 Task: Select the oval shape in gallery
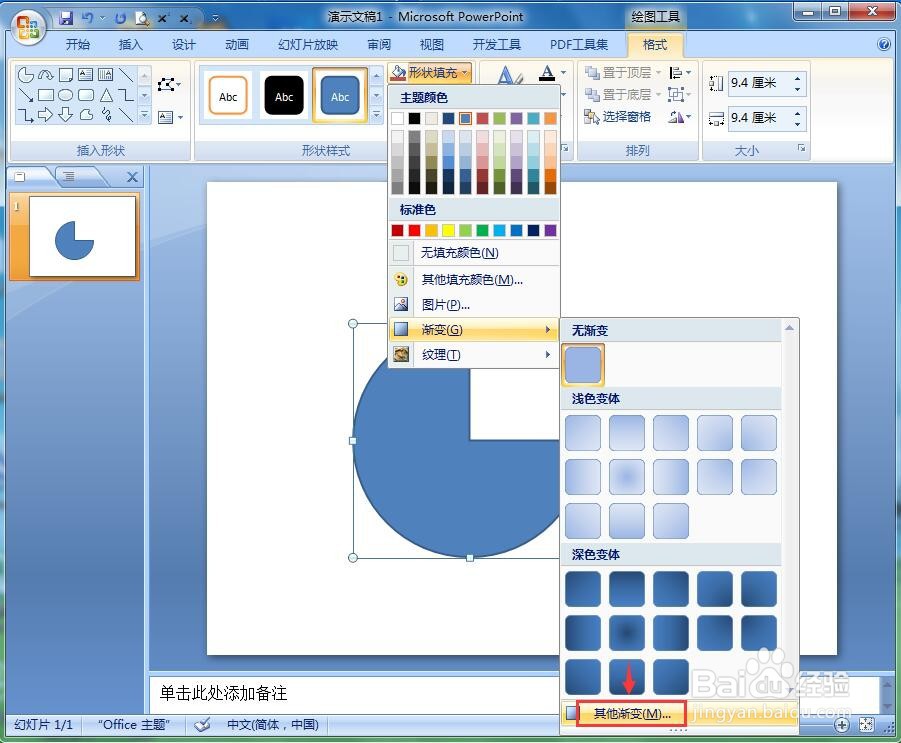(66, 95)
